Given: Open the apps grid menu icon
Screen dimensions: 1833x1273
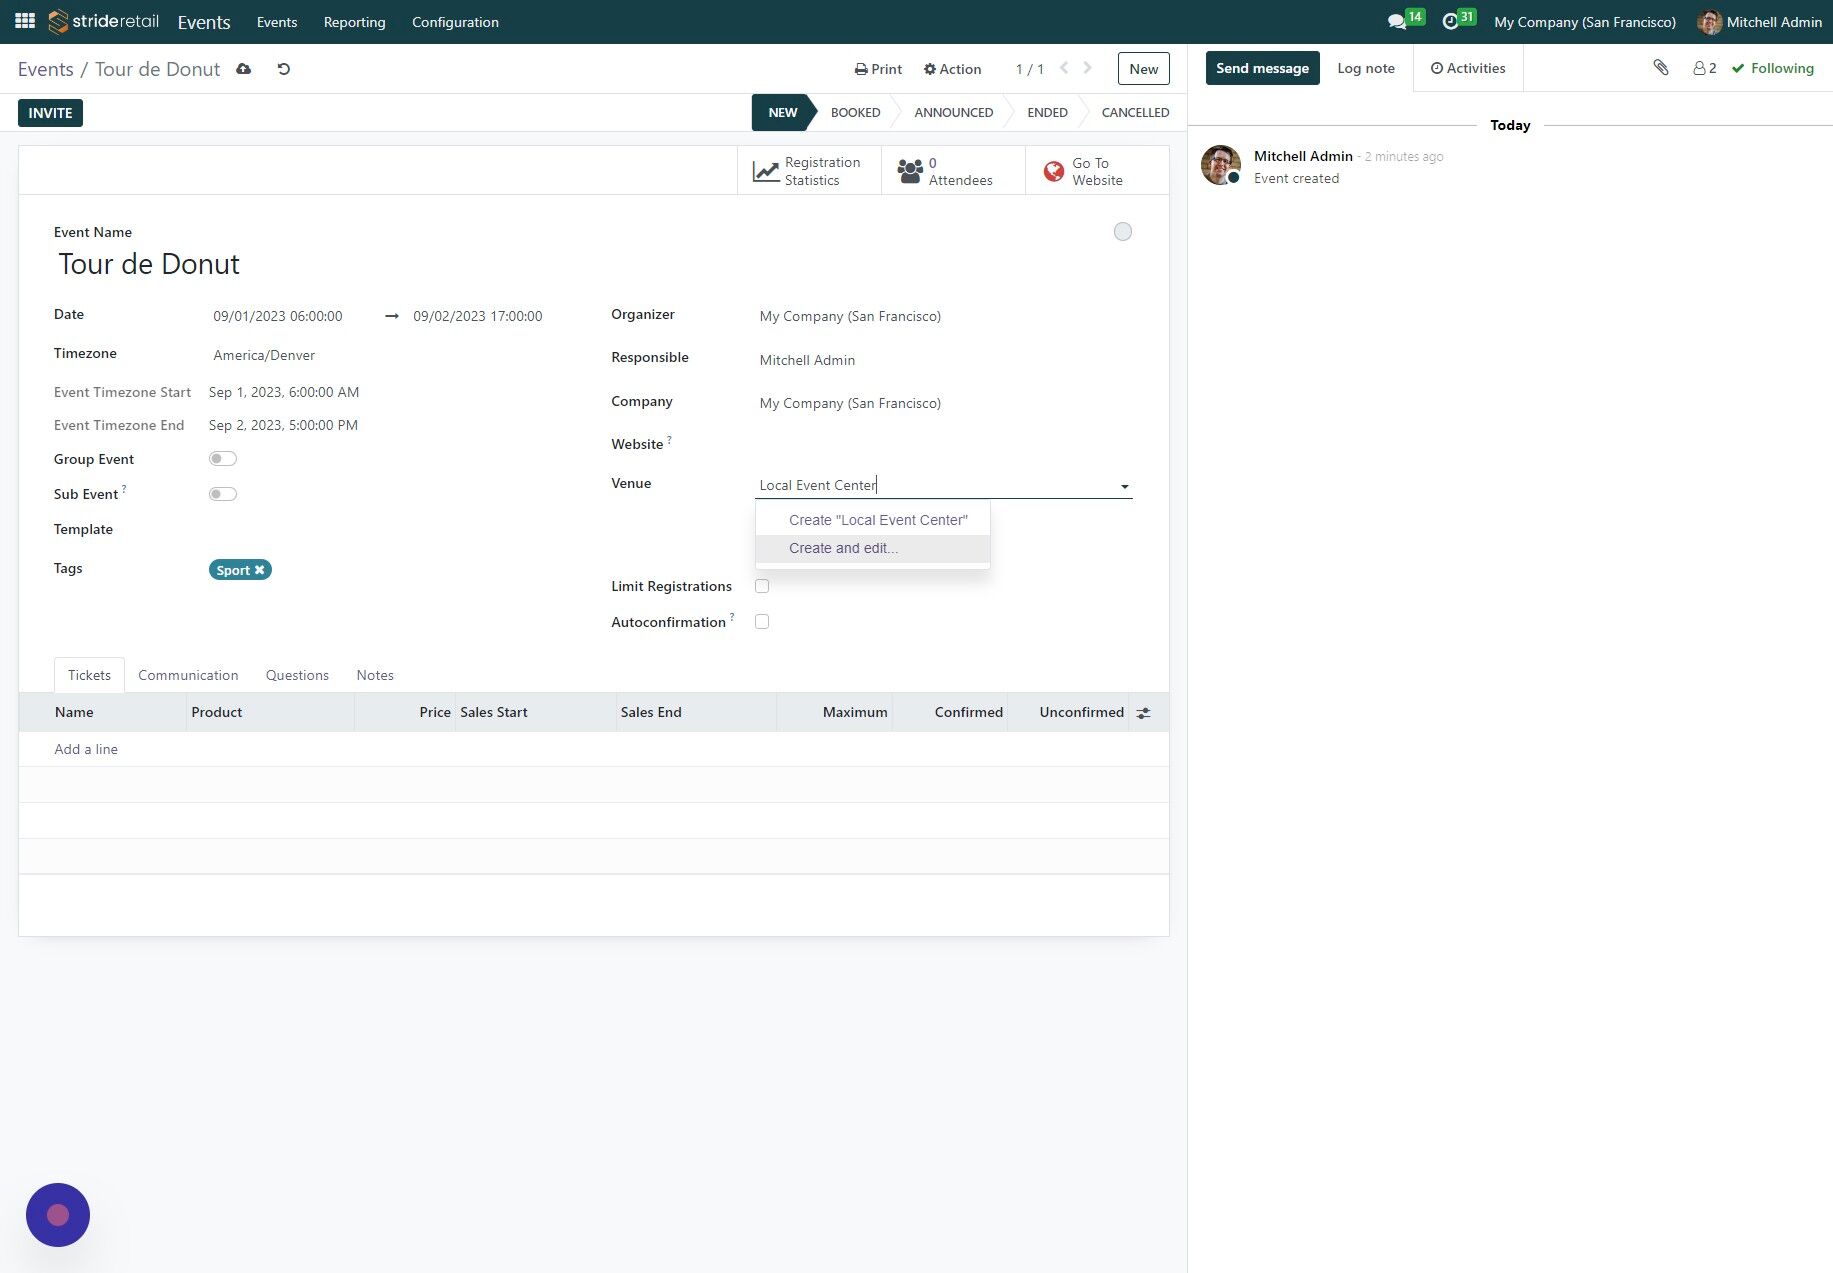Looking at the screenshot, I should (25, 21).
